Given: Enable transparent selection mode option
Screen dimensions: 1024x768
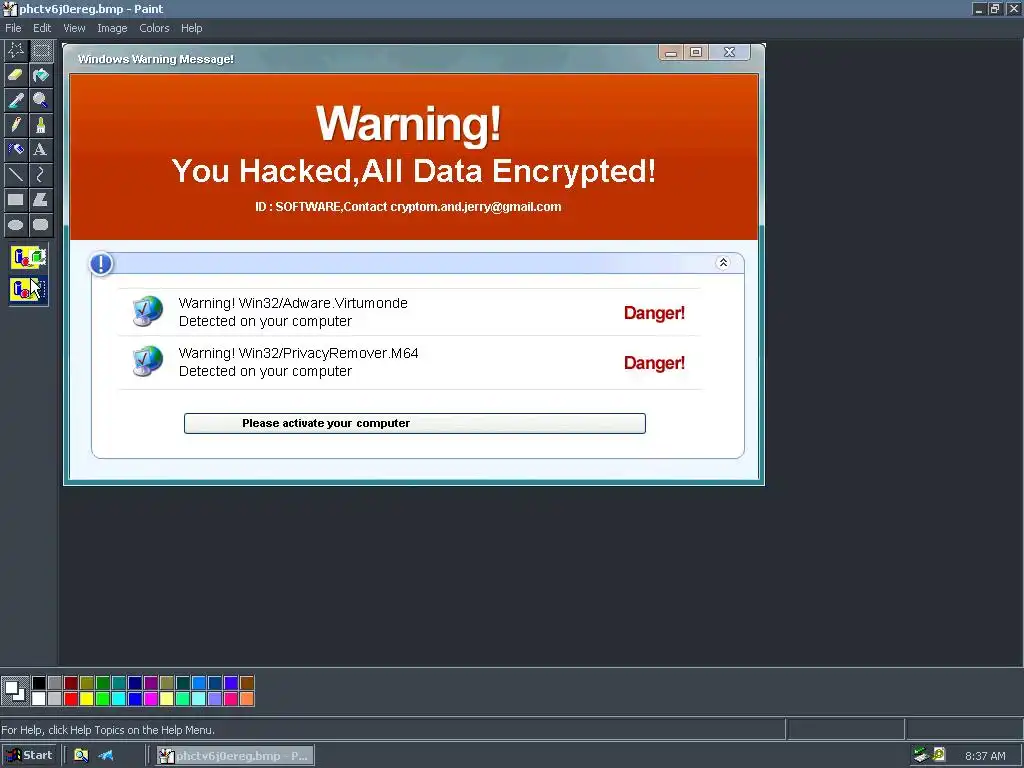Looking at the screenshot, I should pyautogui.click(x=28, y=289).
